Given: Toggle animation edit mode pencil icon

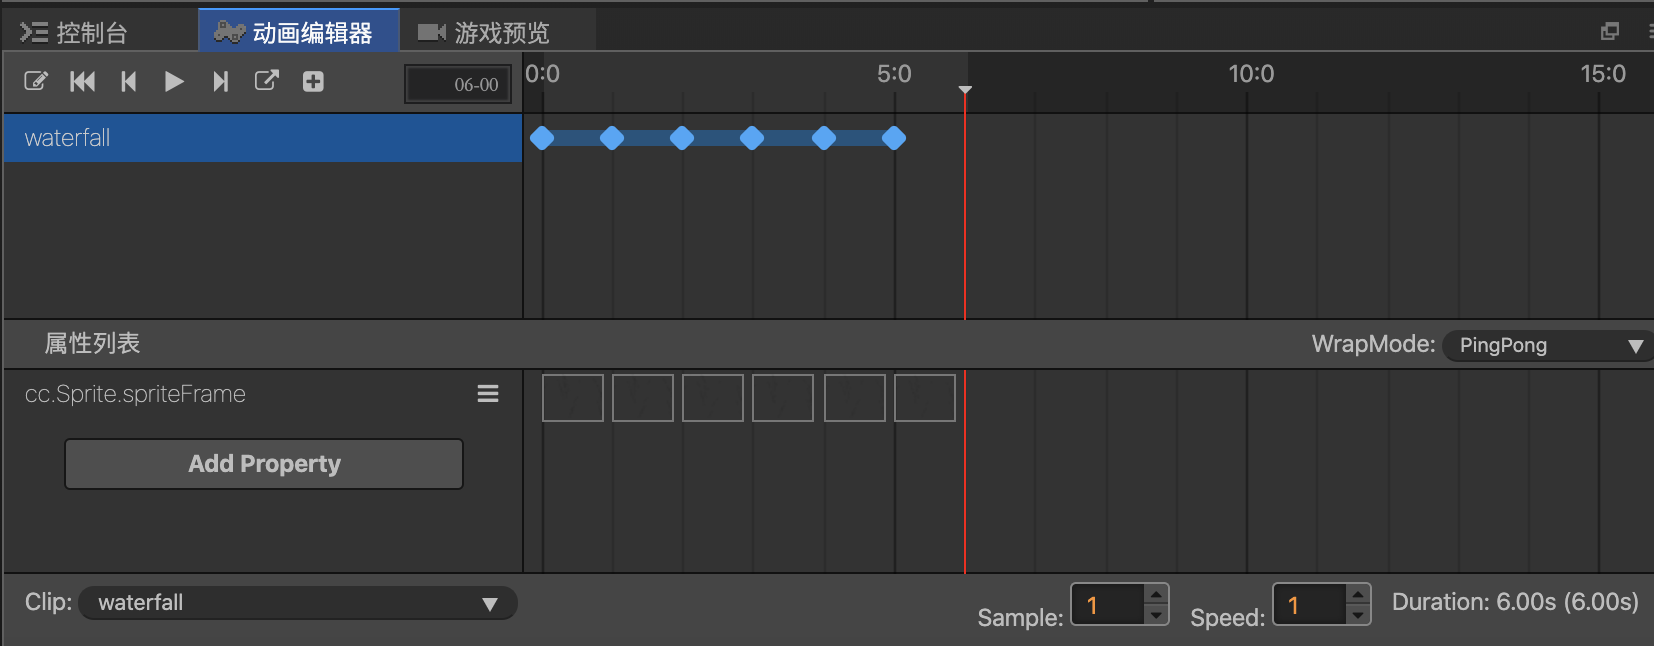Looking at the screenshot, I should pyautogui.click(x=36, y=82).
